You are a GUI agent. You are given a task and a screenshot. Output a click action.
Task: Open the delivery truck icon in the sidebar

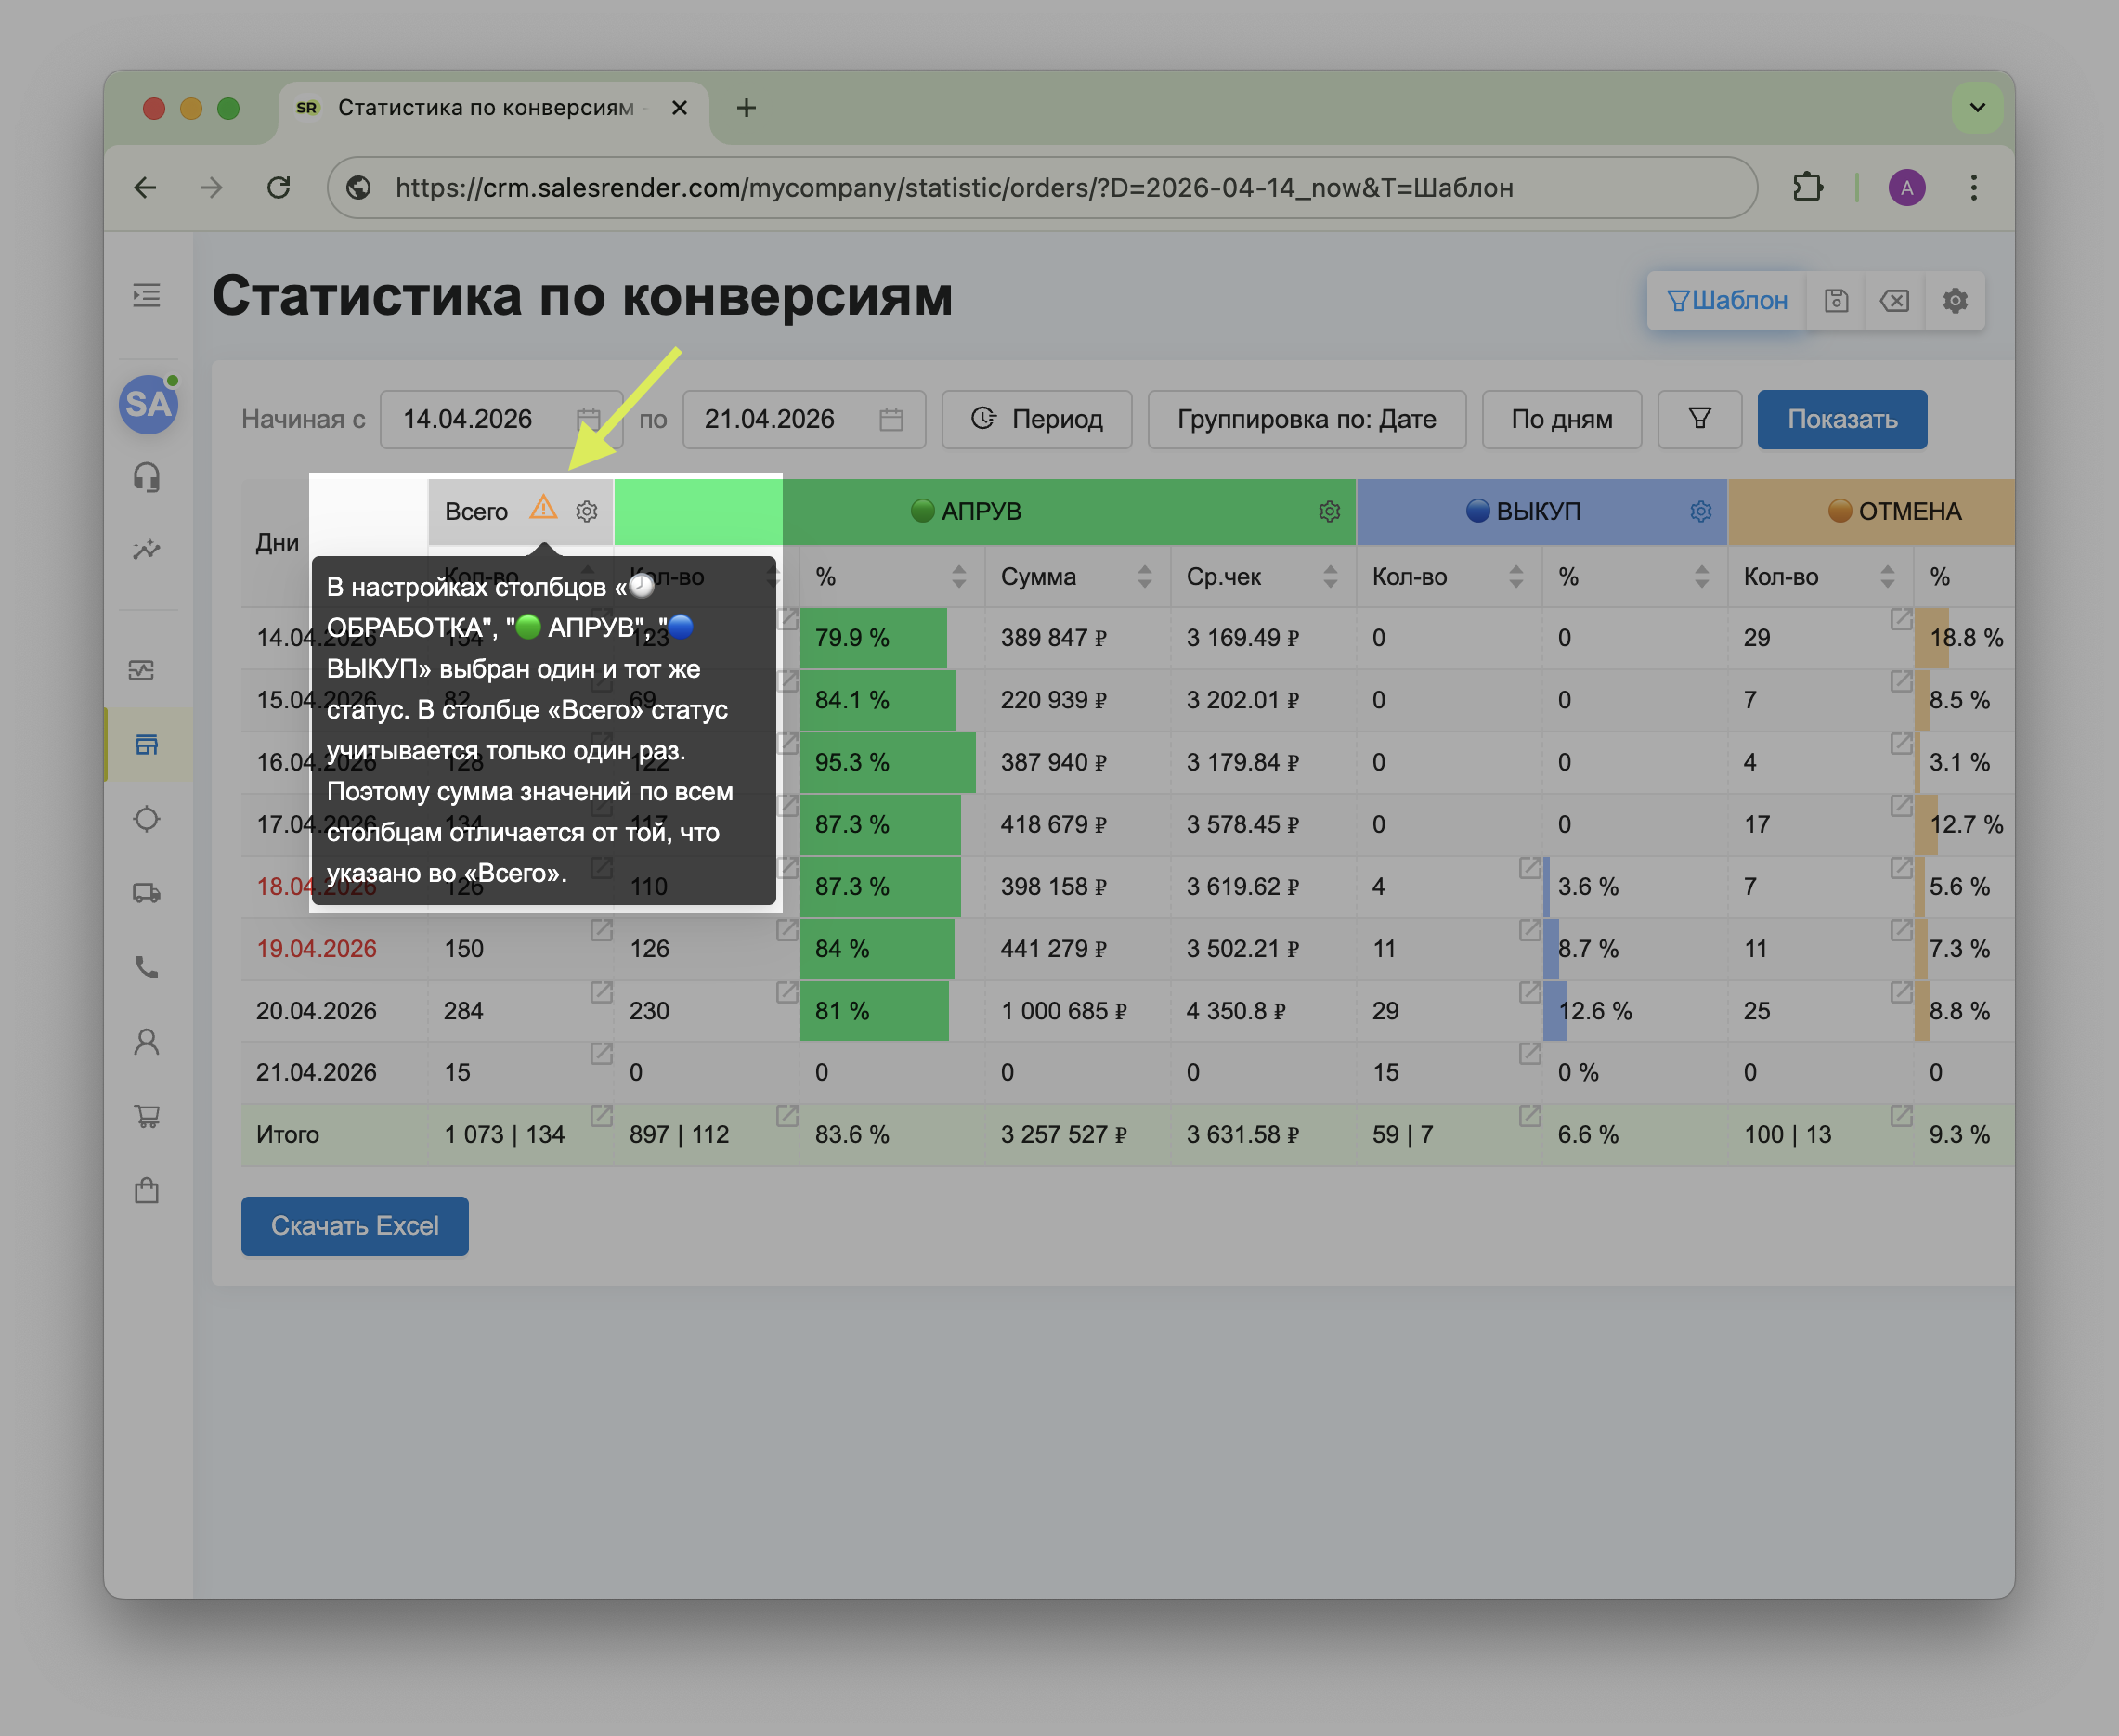147,893
